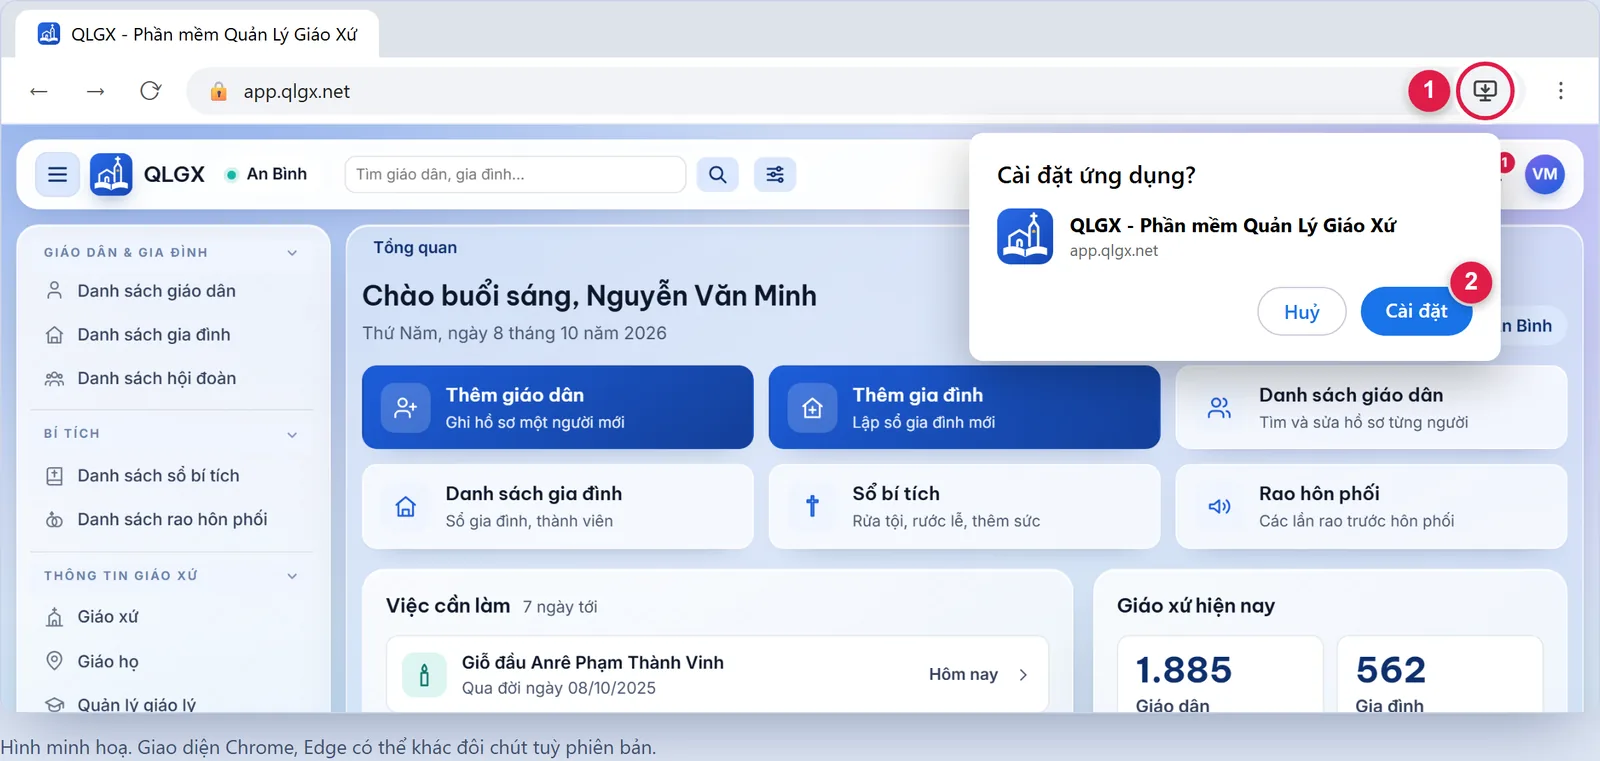Toggle the hamburger sidebar menu button
The image size is (1600, 761).
coord(58,174)
